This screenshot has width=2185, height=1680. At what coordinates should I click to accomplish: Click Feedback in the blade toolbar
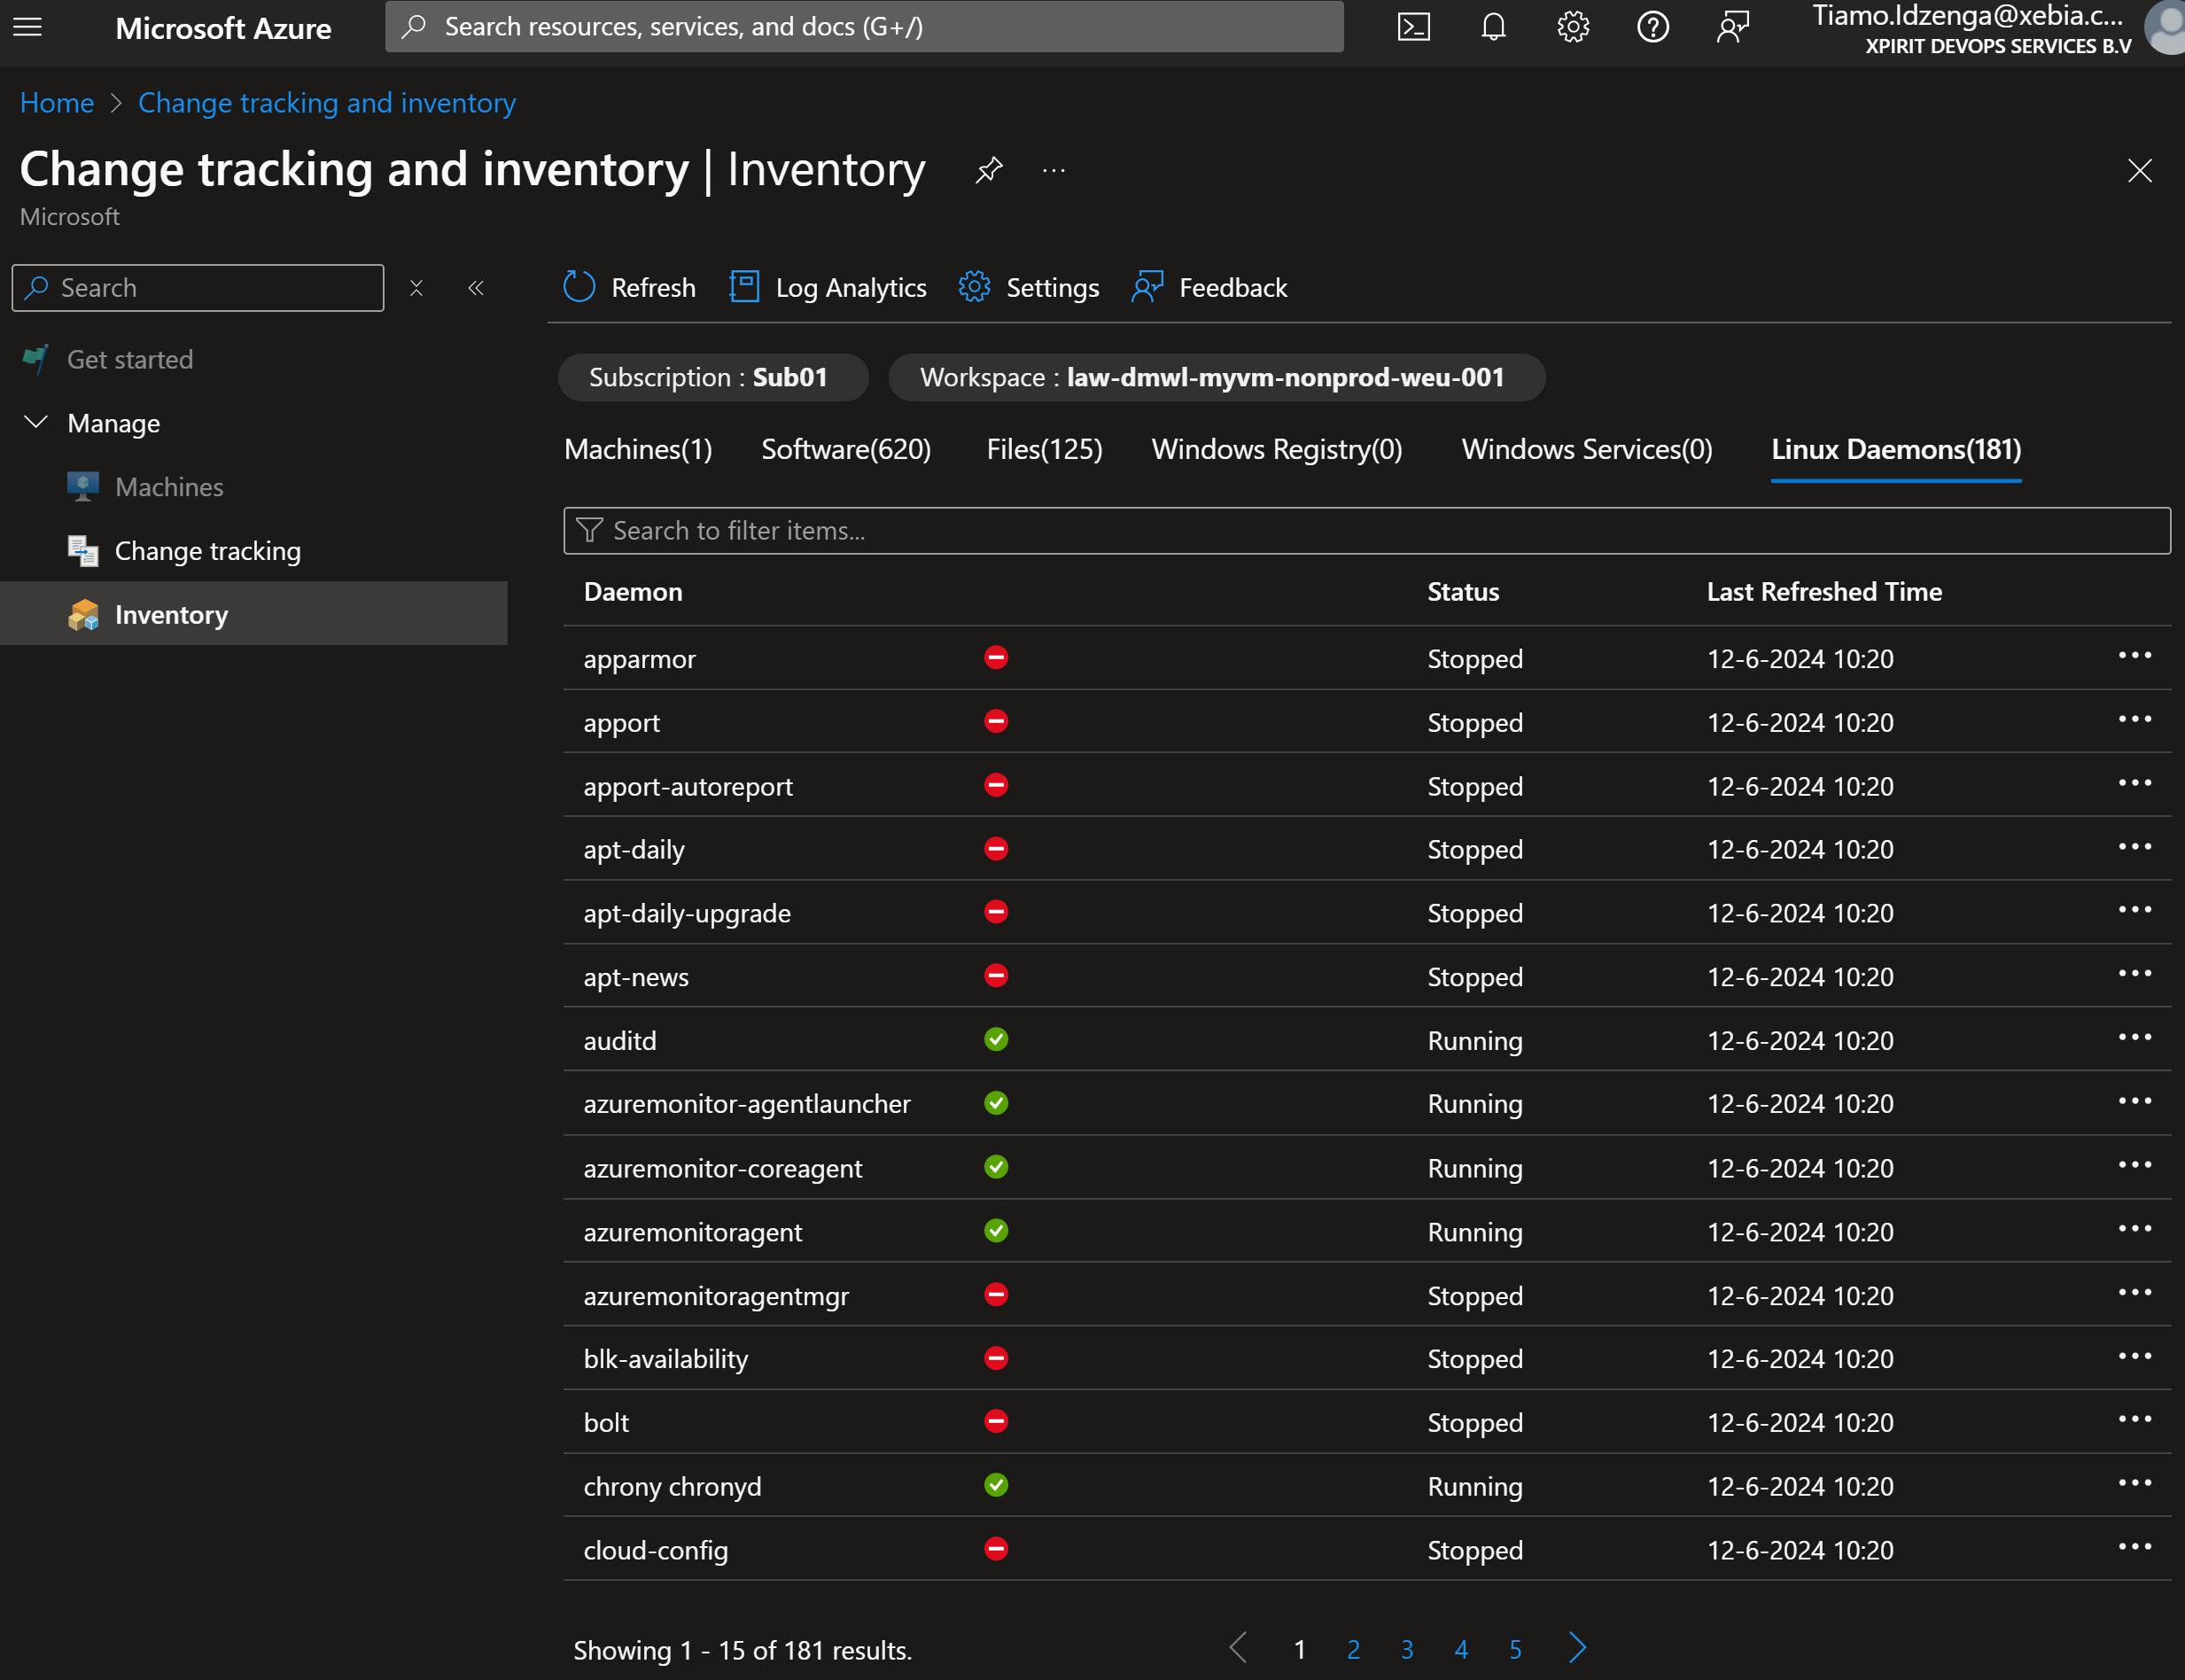pyautogui.click(x=1209, y=288)
